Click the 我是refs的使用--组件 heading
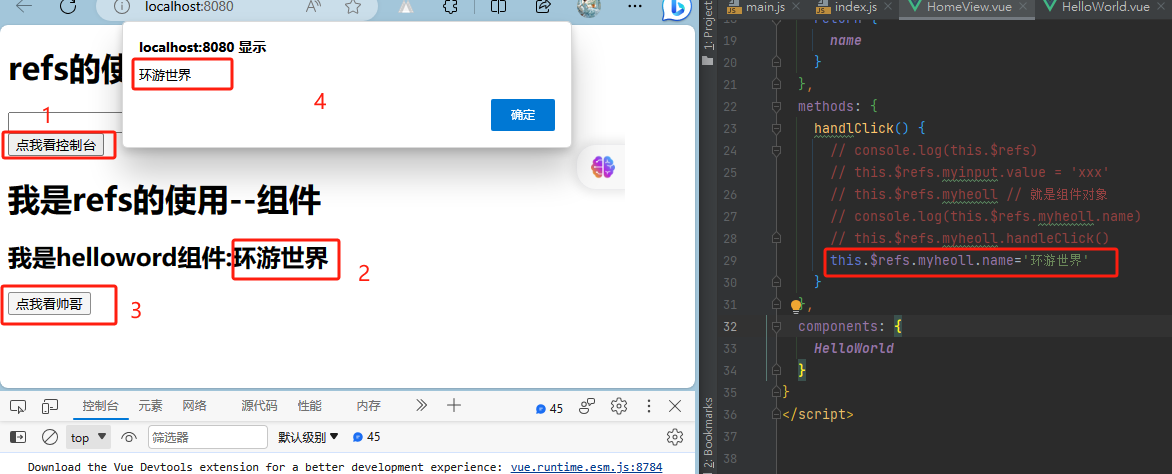The width and height of the screenshot is (1172, 474). pos(164,201)
